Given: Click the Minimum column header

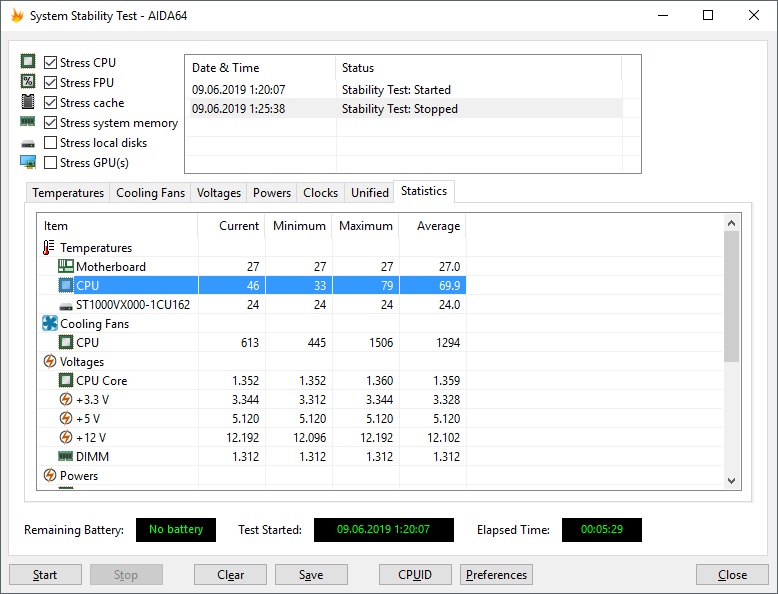Looking at the screenshot, I should click(x=299, y=226).
